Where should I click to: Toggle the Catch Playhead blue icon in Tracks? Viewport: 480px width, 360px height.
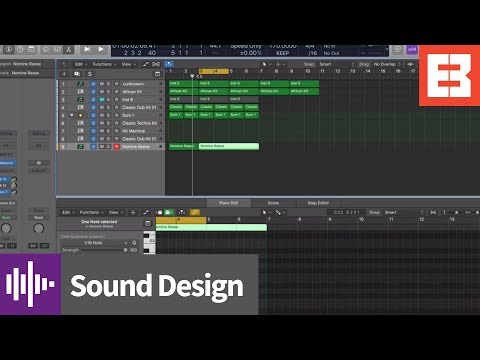point(169,64)
